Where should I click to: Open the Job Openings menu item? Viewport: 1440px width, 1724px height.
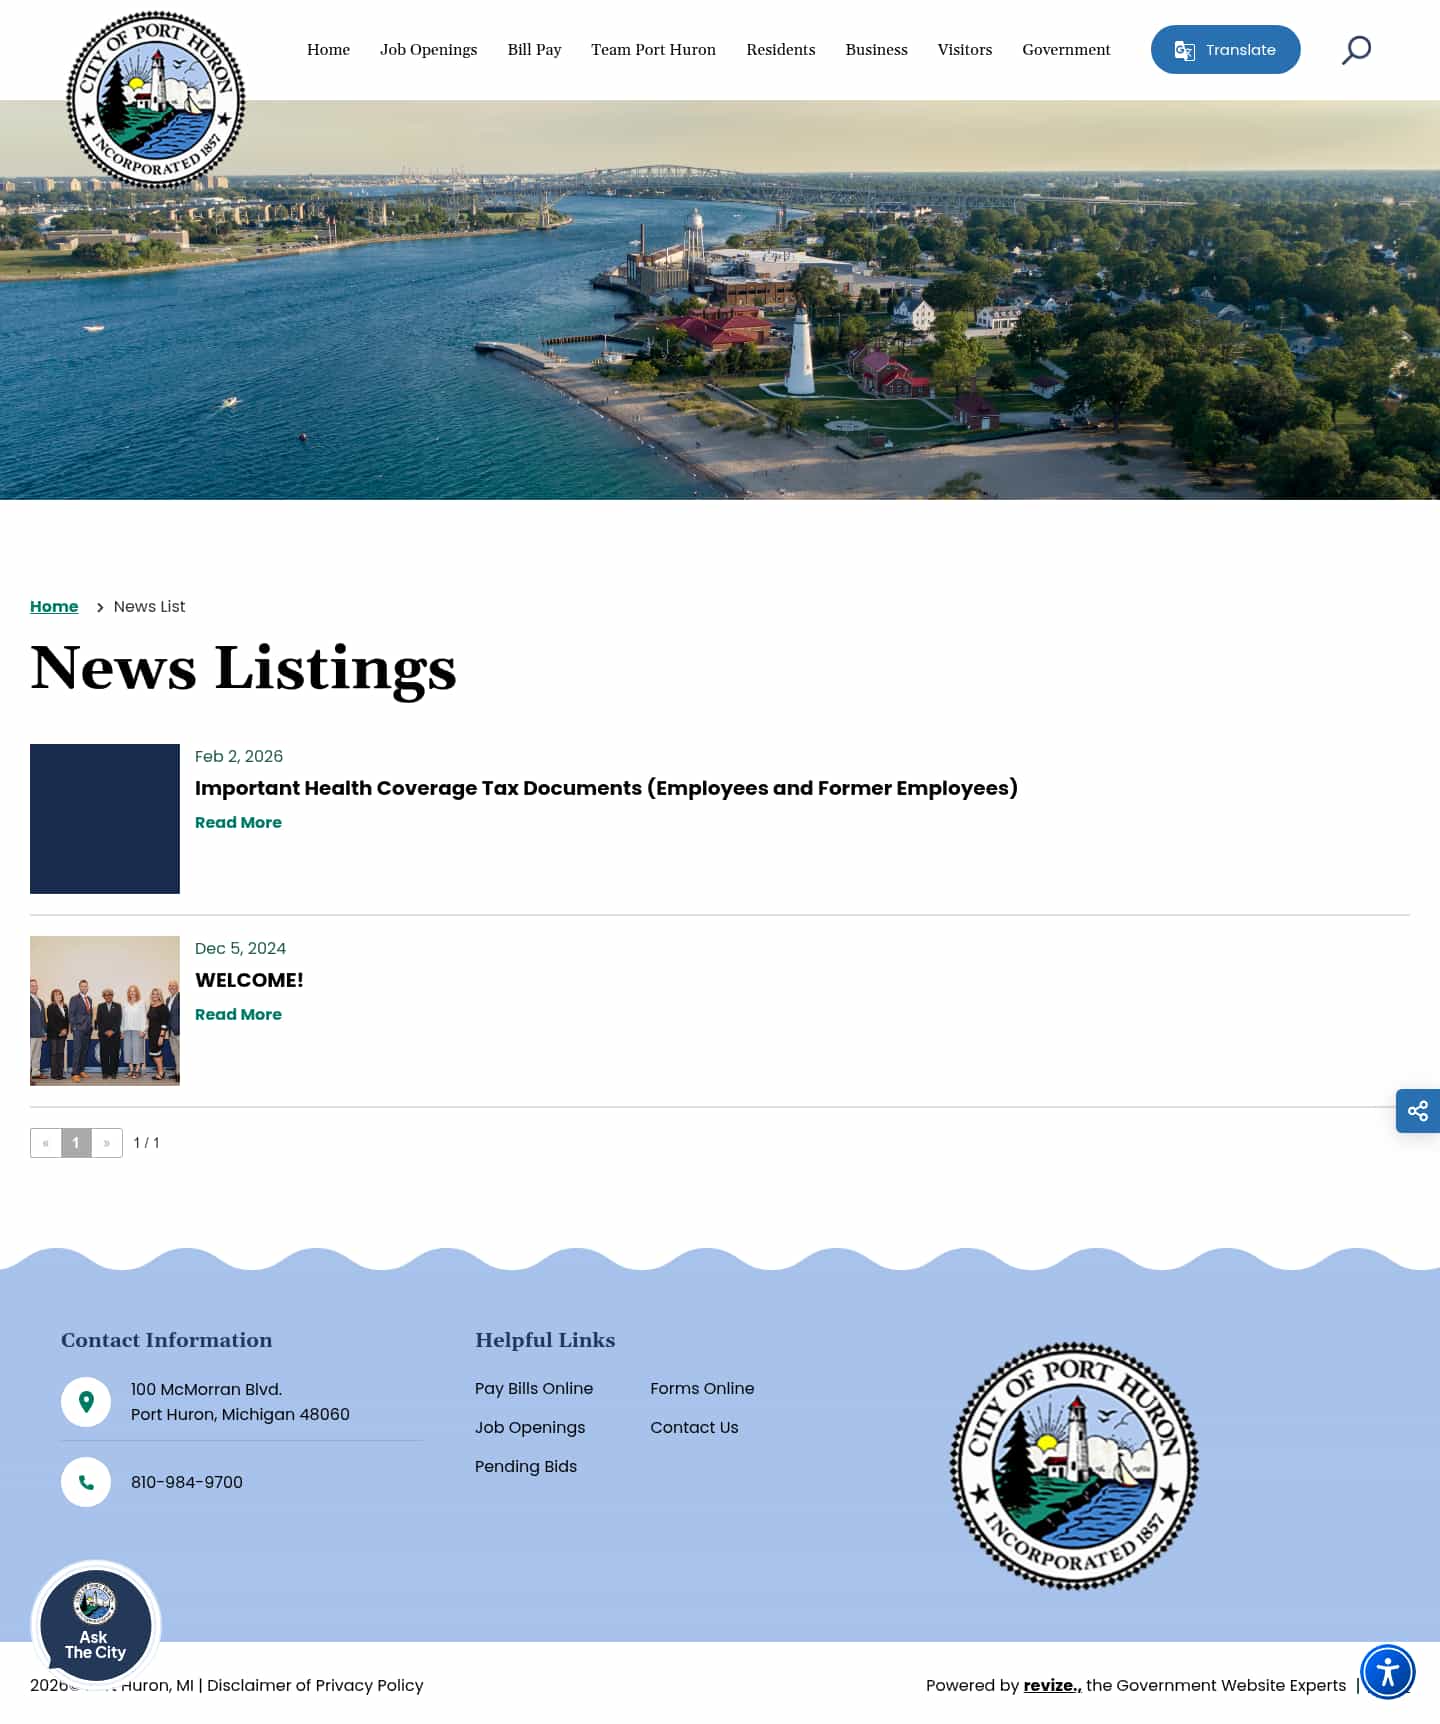pos(428,50)
